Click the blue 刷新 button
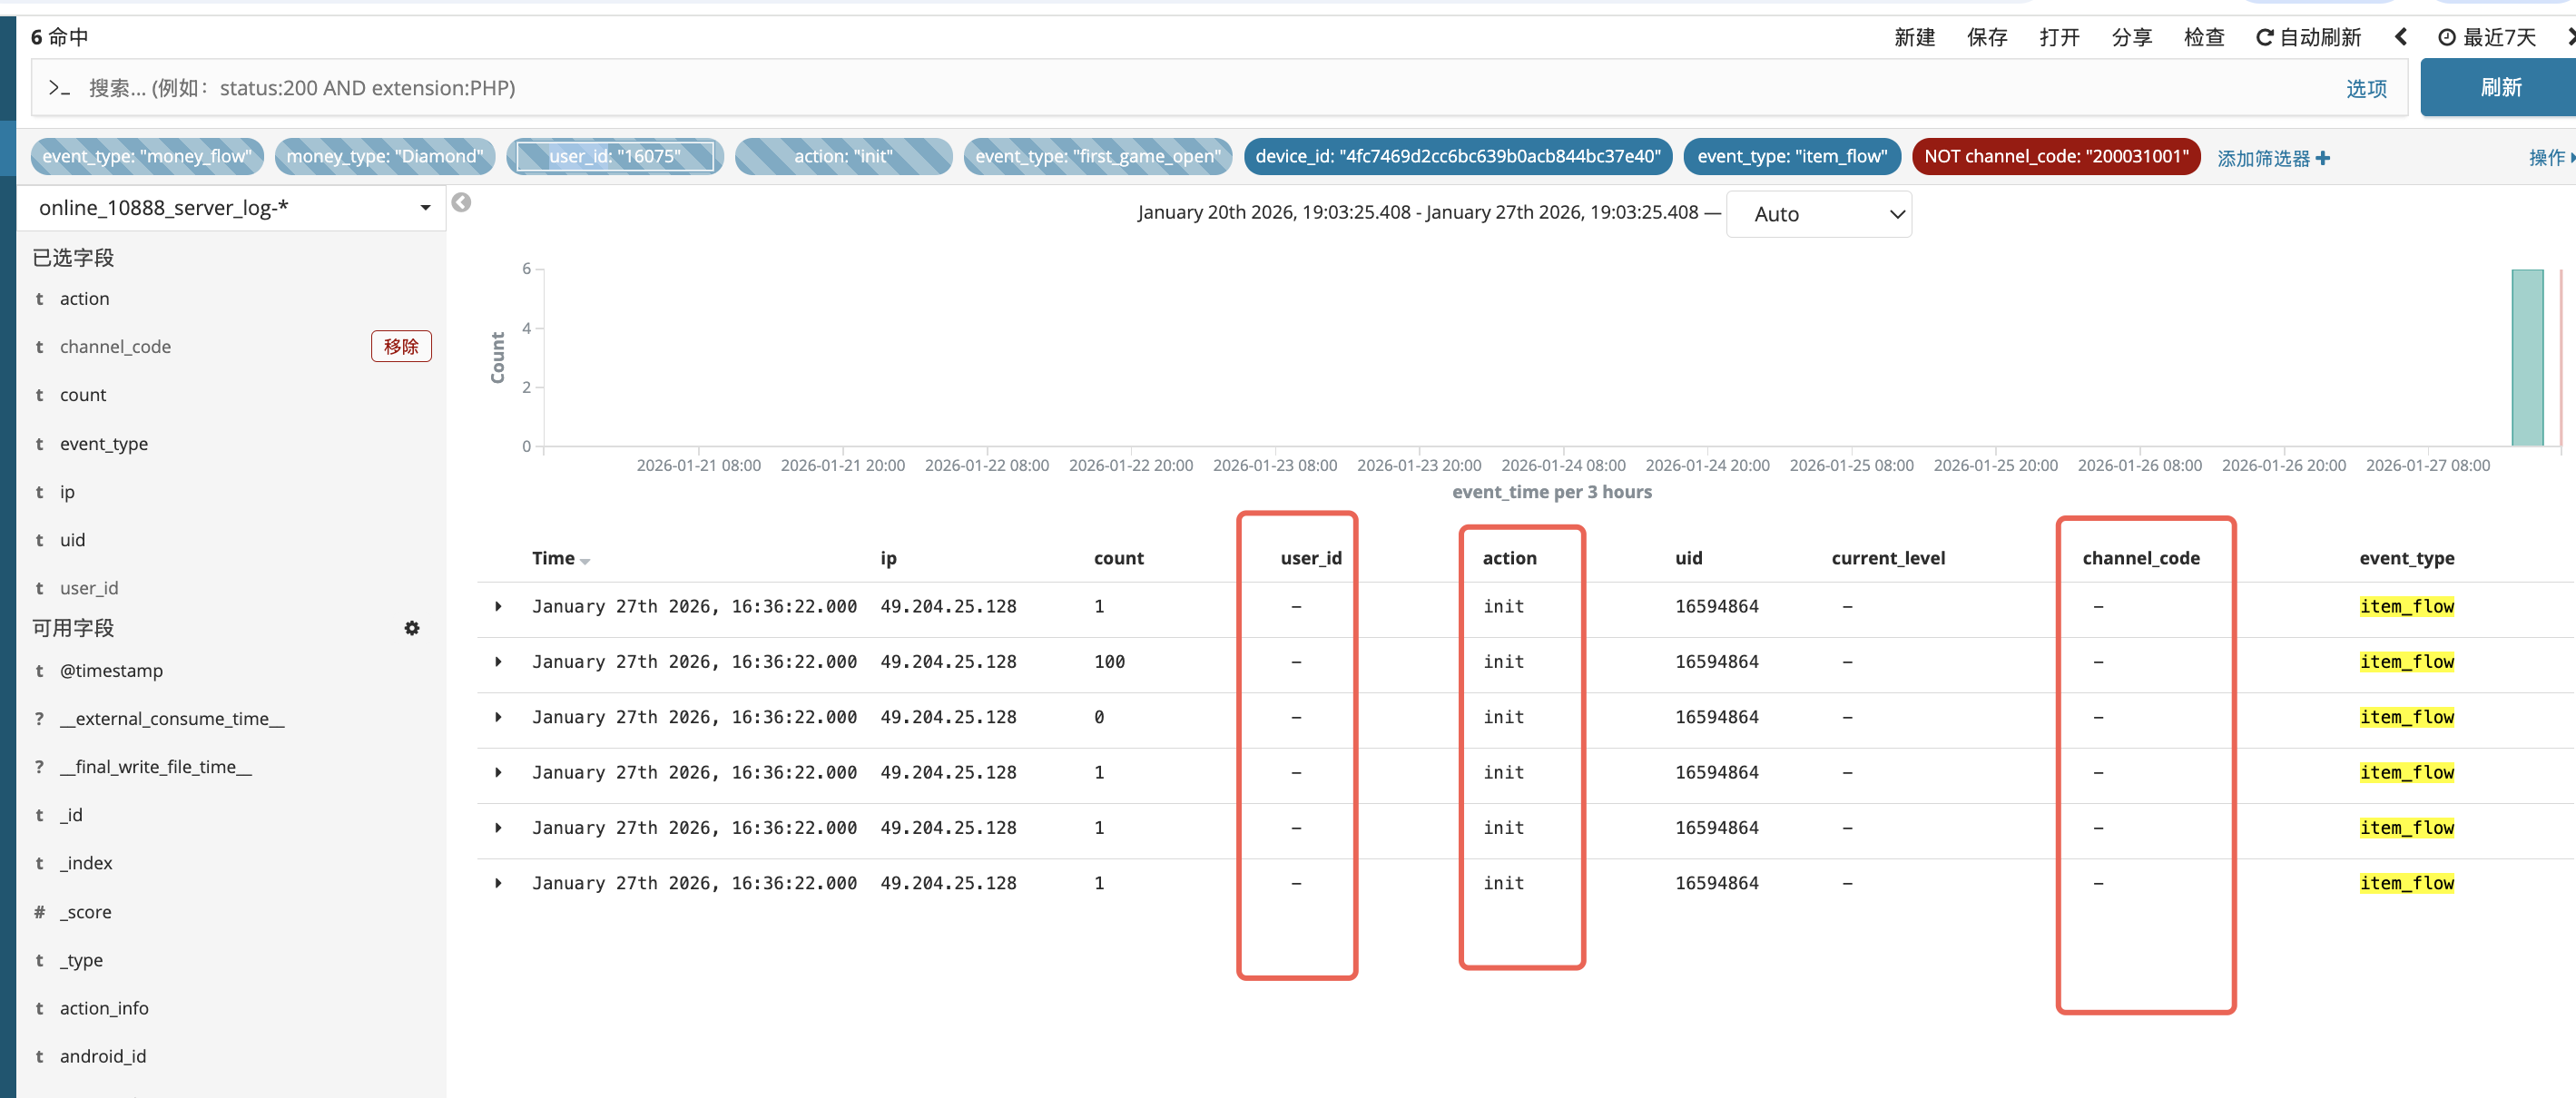2576x1098 pixels. pos(2499,88)
